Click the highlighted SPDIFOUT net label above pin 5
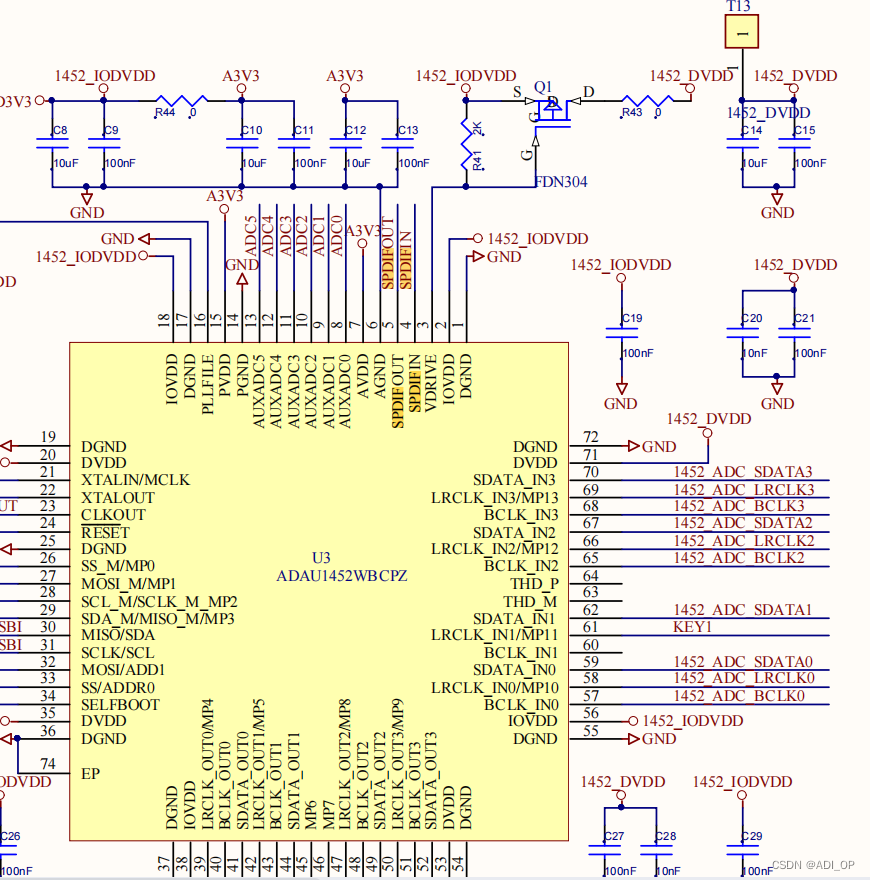This screenshot has width=870, height=880. [x=388, y=253]
